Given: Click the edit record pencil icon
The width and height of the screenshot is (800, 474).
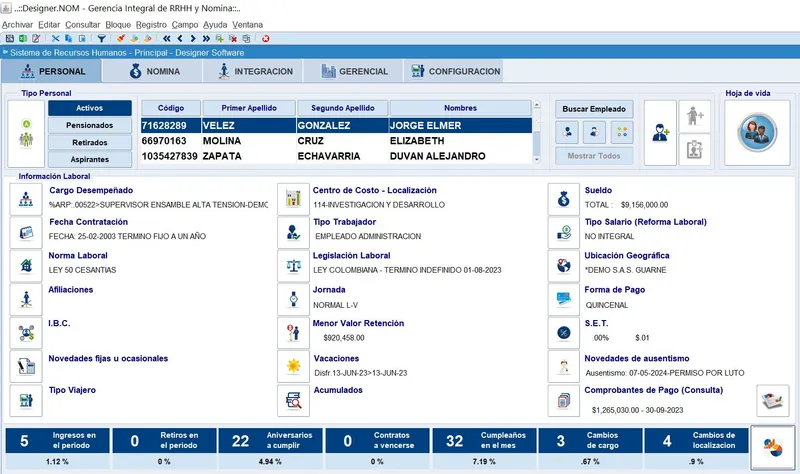Looking at the screenshot, I should 36,38.
